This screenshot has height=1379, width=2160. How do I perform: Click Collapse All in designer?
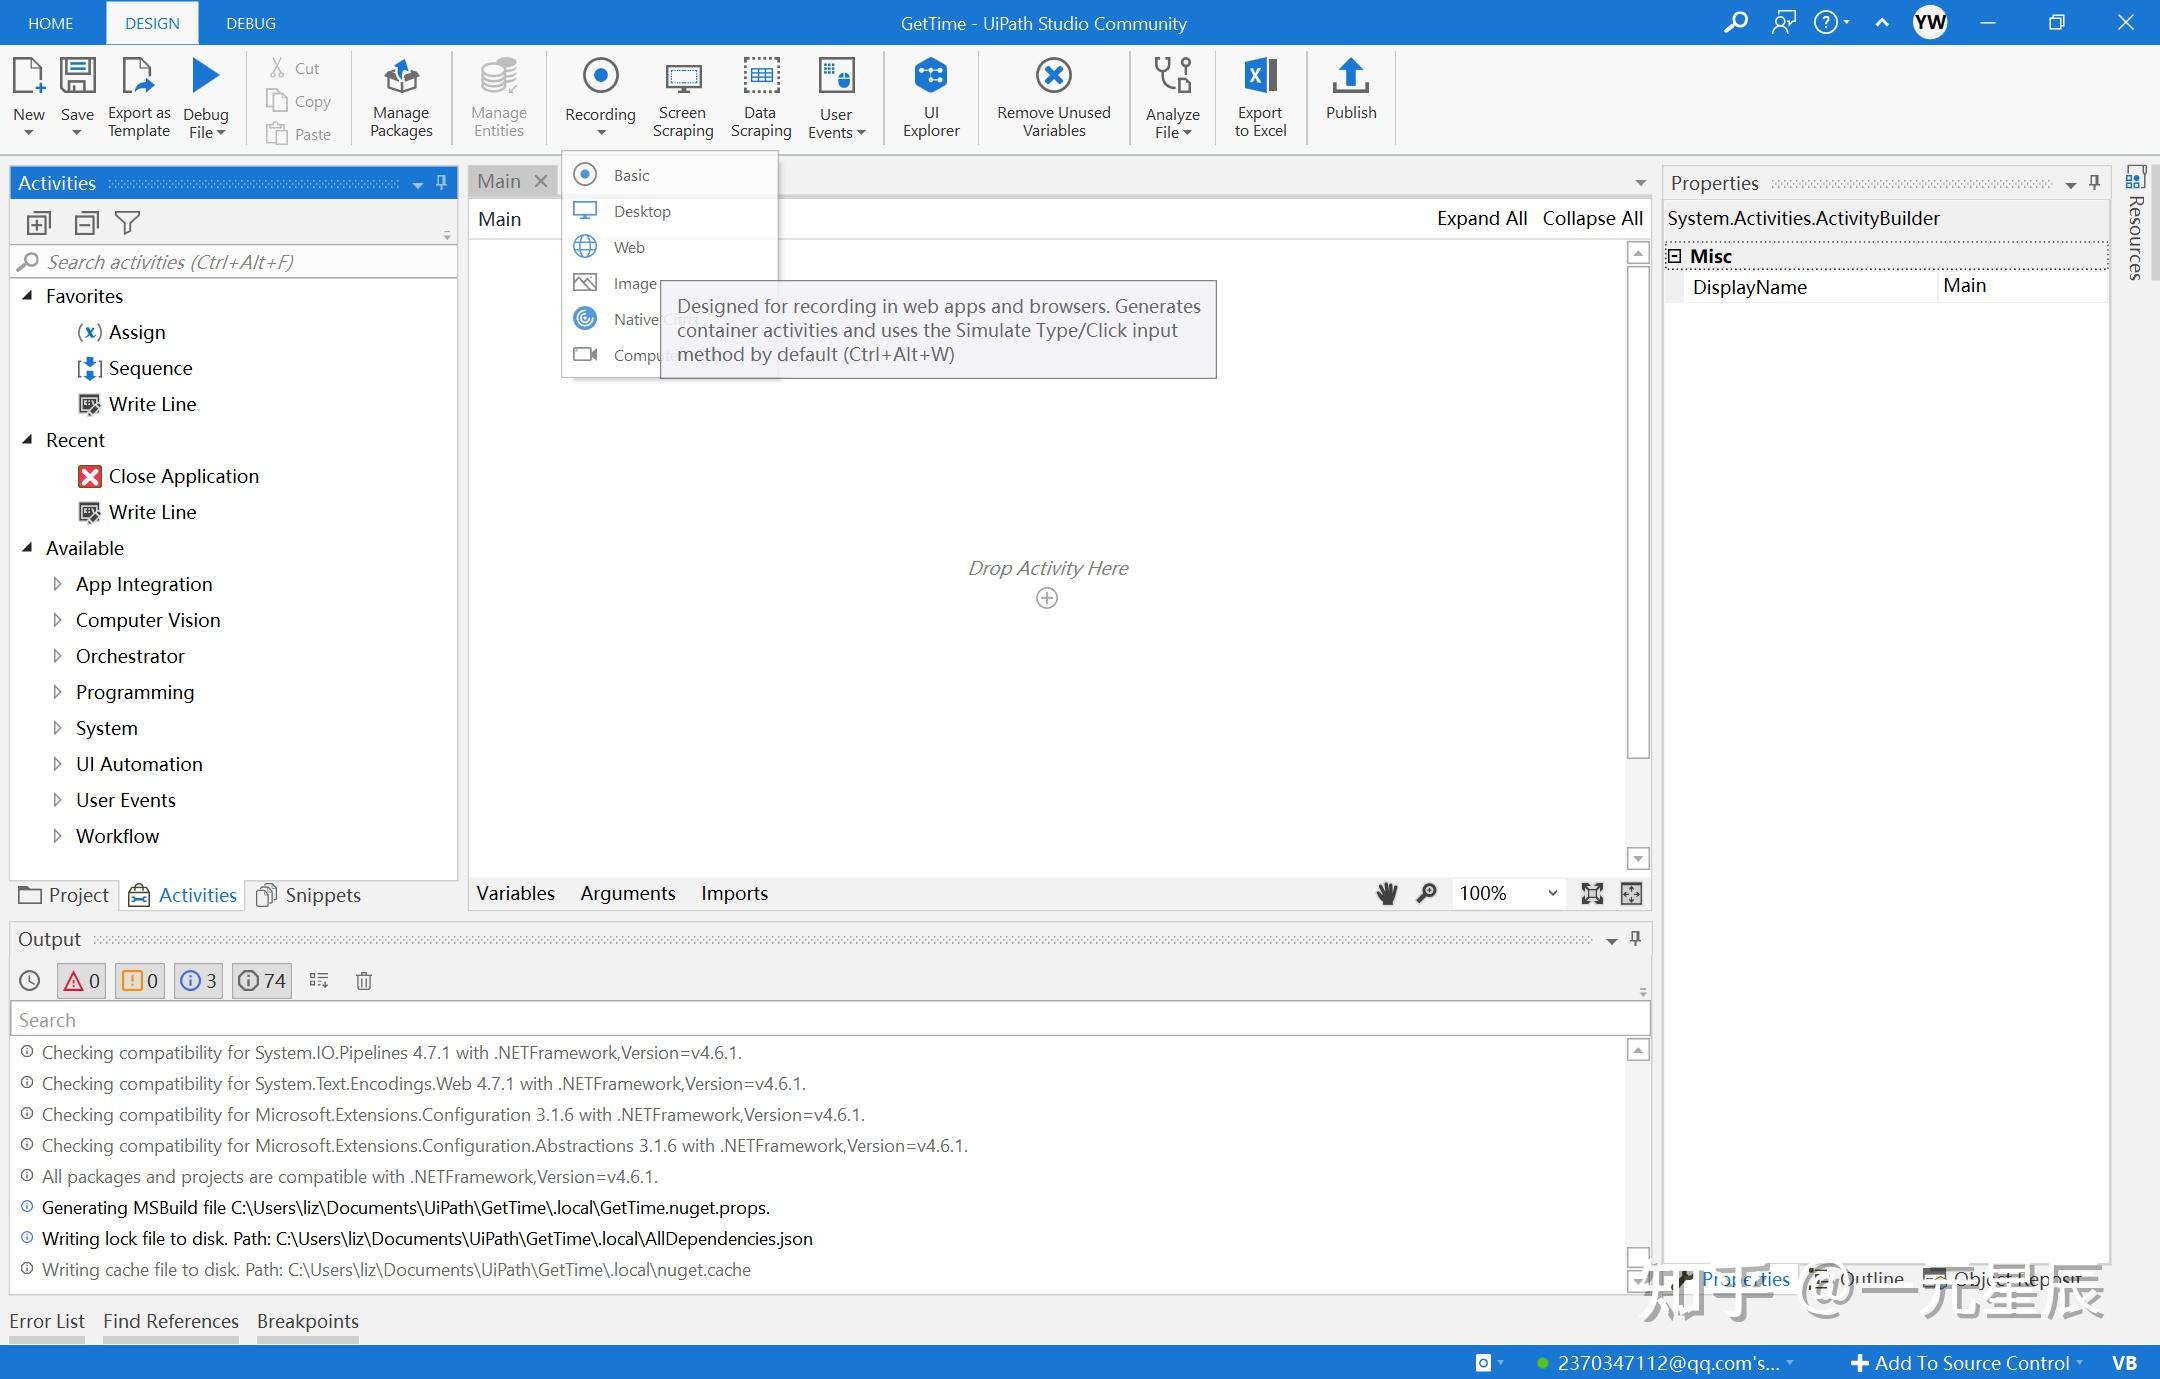pos(1592,218)
